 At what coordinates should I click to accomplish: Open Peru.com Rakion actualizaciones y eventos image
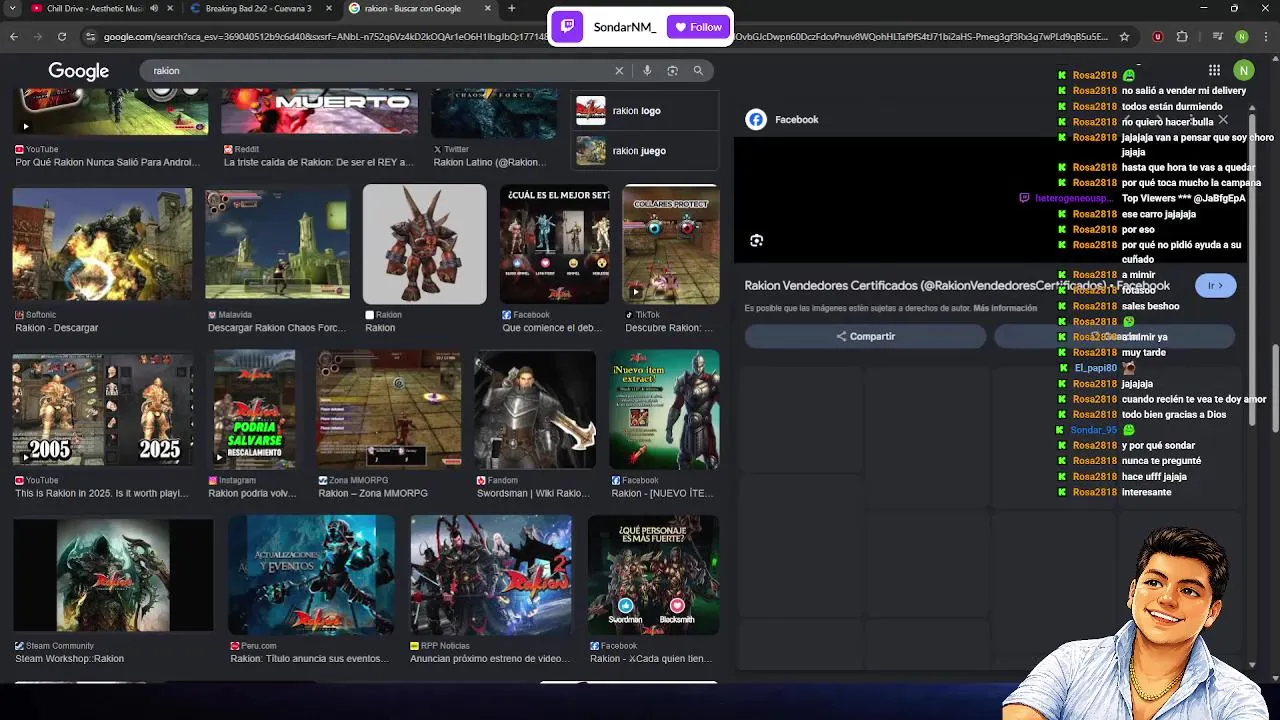point(311,575)
